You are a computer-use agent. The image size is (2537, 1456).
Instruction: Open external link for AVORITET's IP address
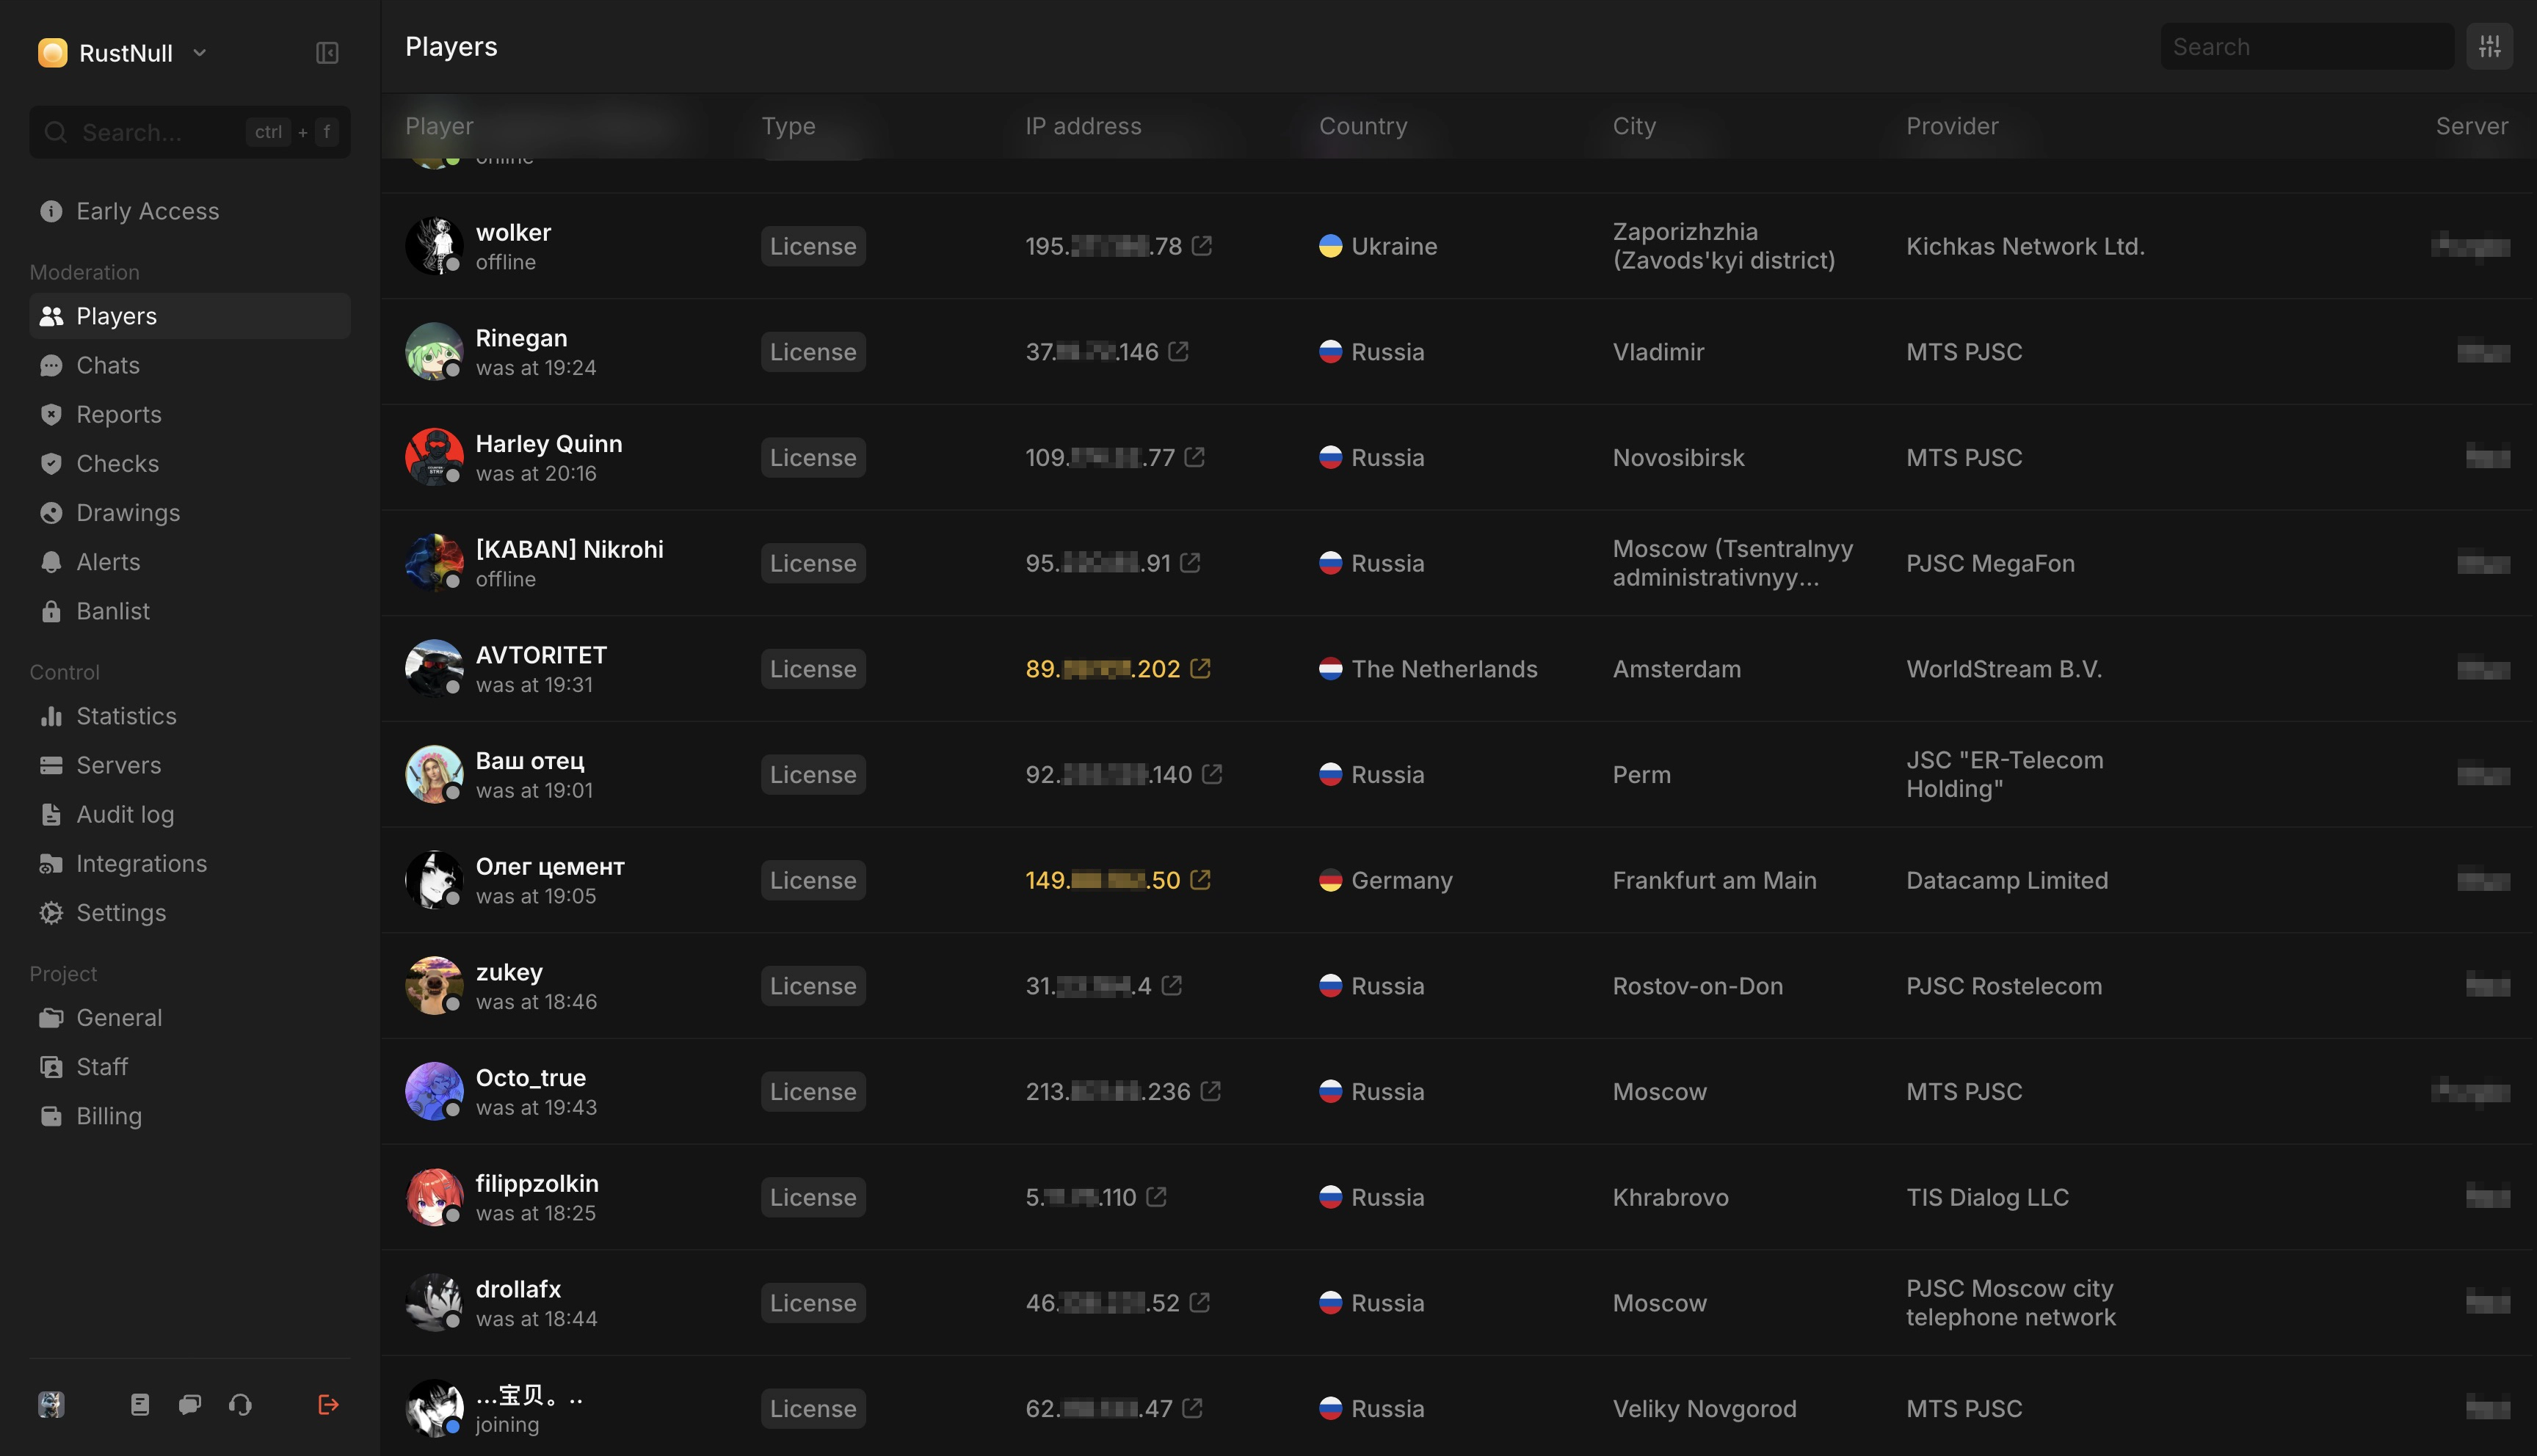[1200, 668]
